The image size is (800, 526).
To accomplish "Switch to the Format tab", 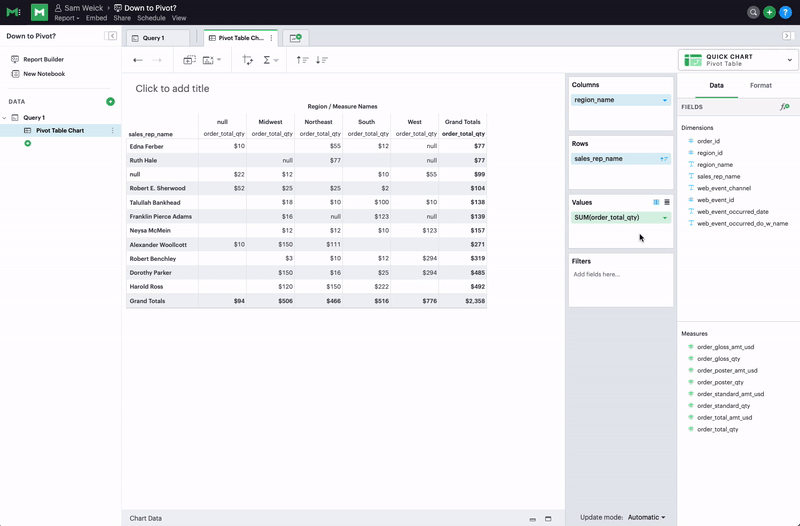I will (x=760, y=86).
